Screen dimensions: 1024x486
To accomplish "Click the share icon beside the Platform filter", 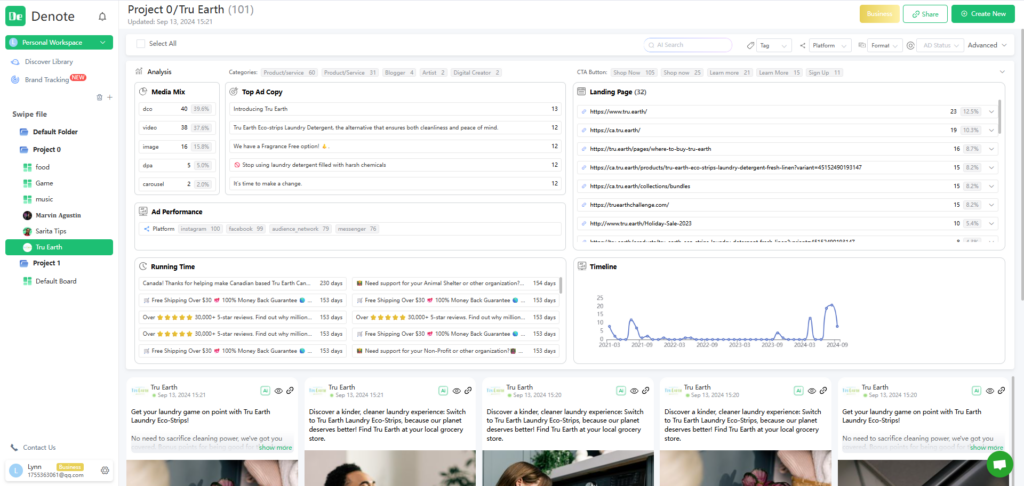I will click(x=802, y=46).
